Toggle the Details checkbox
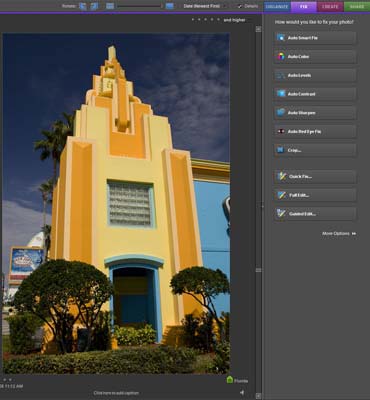The width and height of the screenshot is (370, 400). 239,6
